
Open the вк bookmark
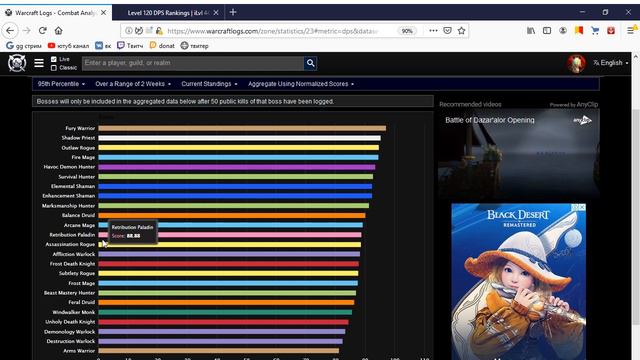click(x=103, y=46)
